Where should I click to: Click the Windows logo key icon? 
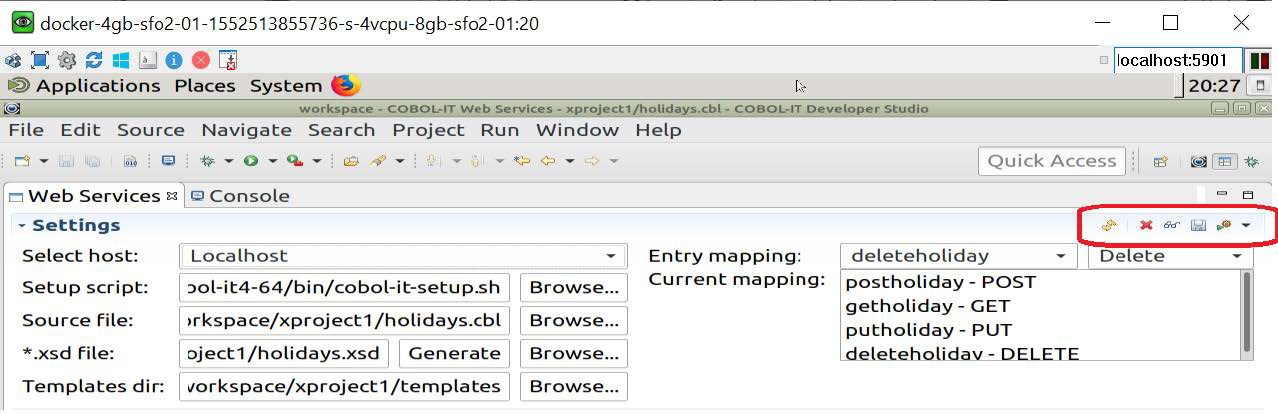[121, 60]
